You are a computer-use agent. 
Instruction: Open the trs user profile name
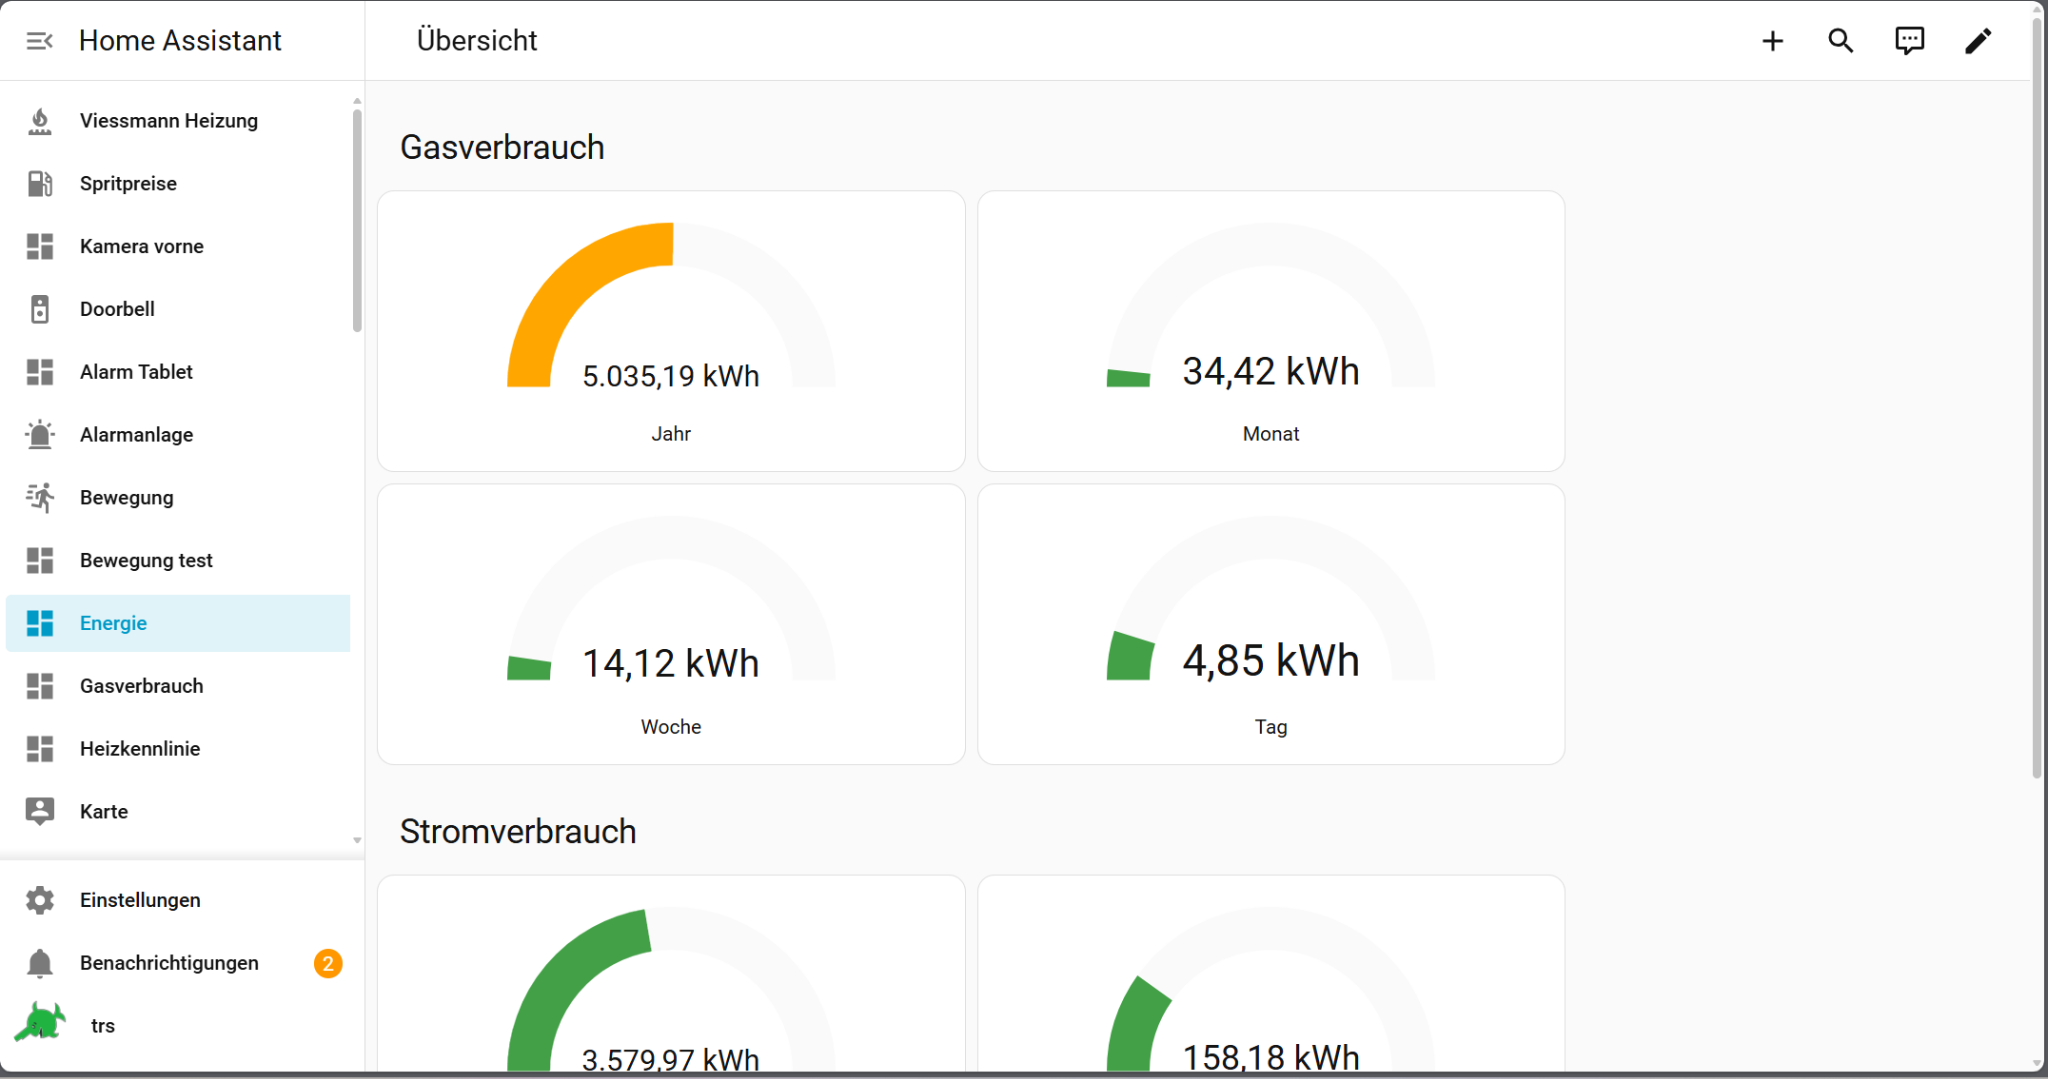point(103,1026)
